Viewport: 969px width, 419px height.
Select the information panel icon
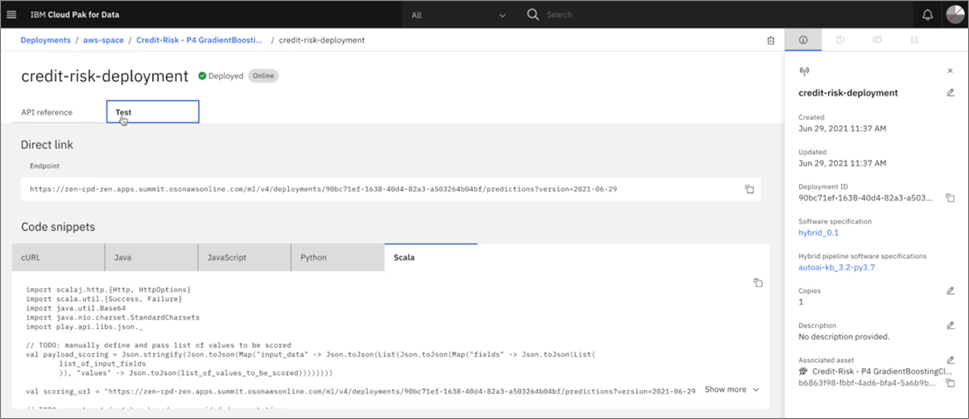pos(803,40)
